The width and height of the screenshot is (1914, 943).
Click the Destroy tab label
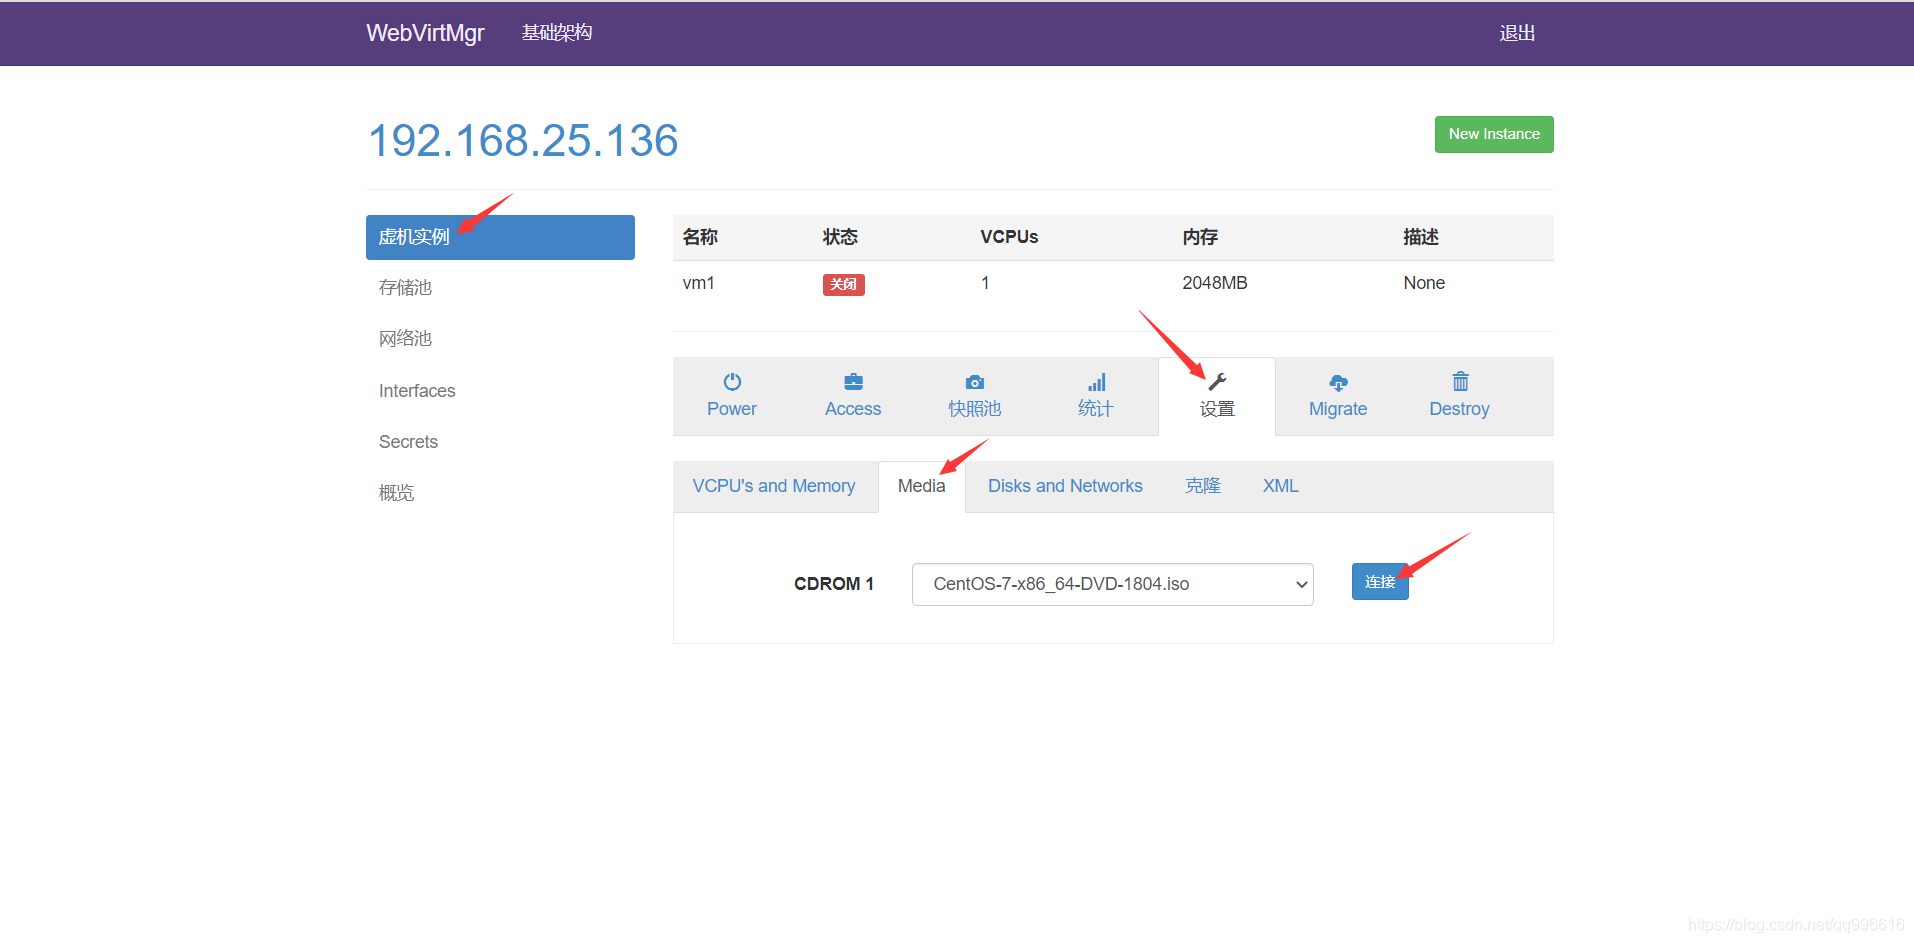1459,409
